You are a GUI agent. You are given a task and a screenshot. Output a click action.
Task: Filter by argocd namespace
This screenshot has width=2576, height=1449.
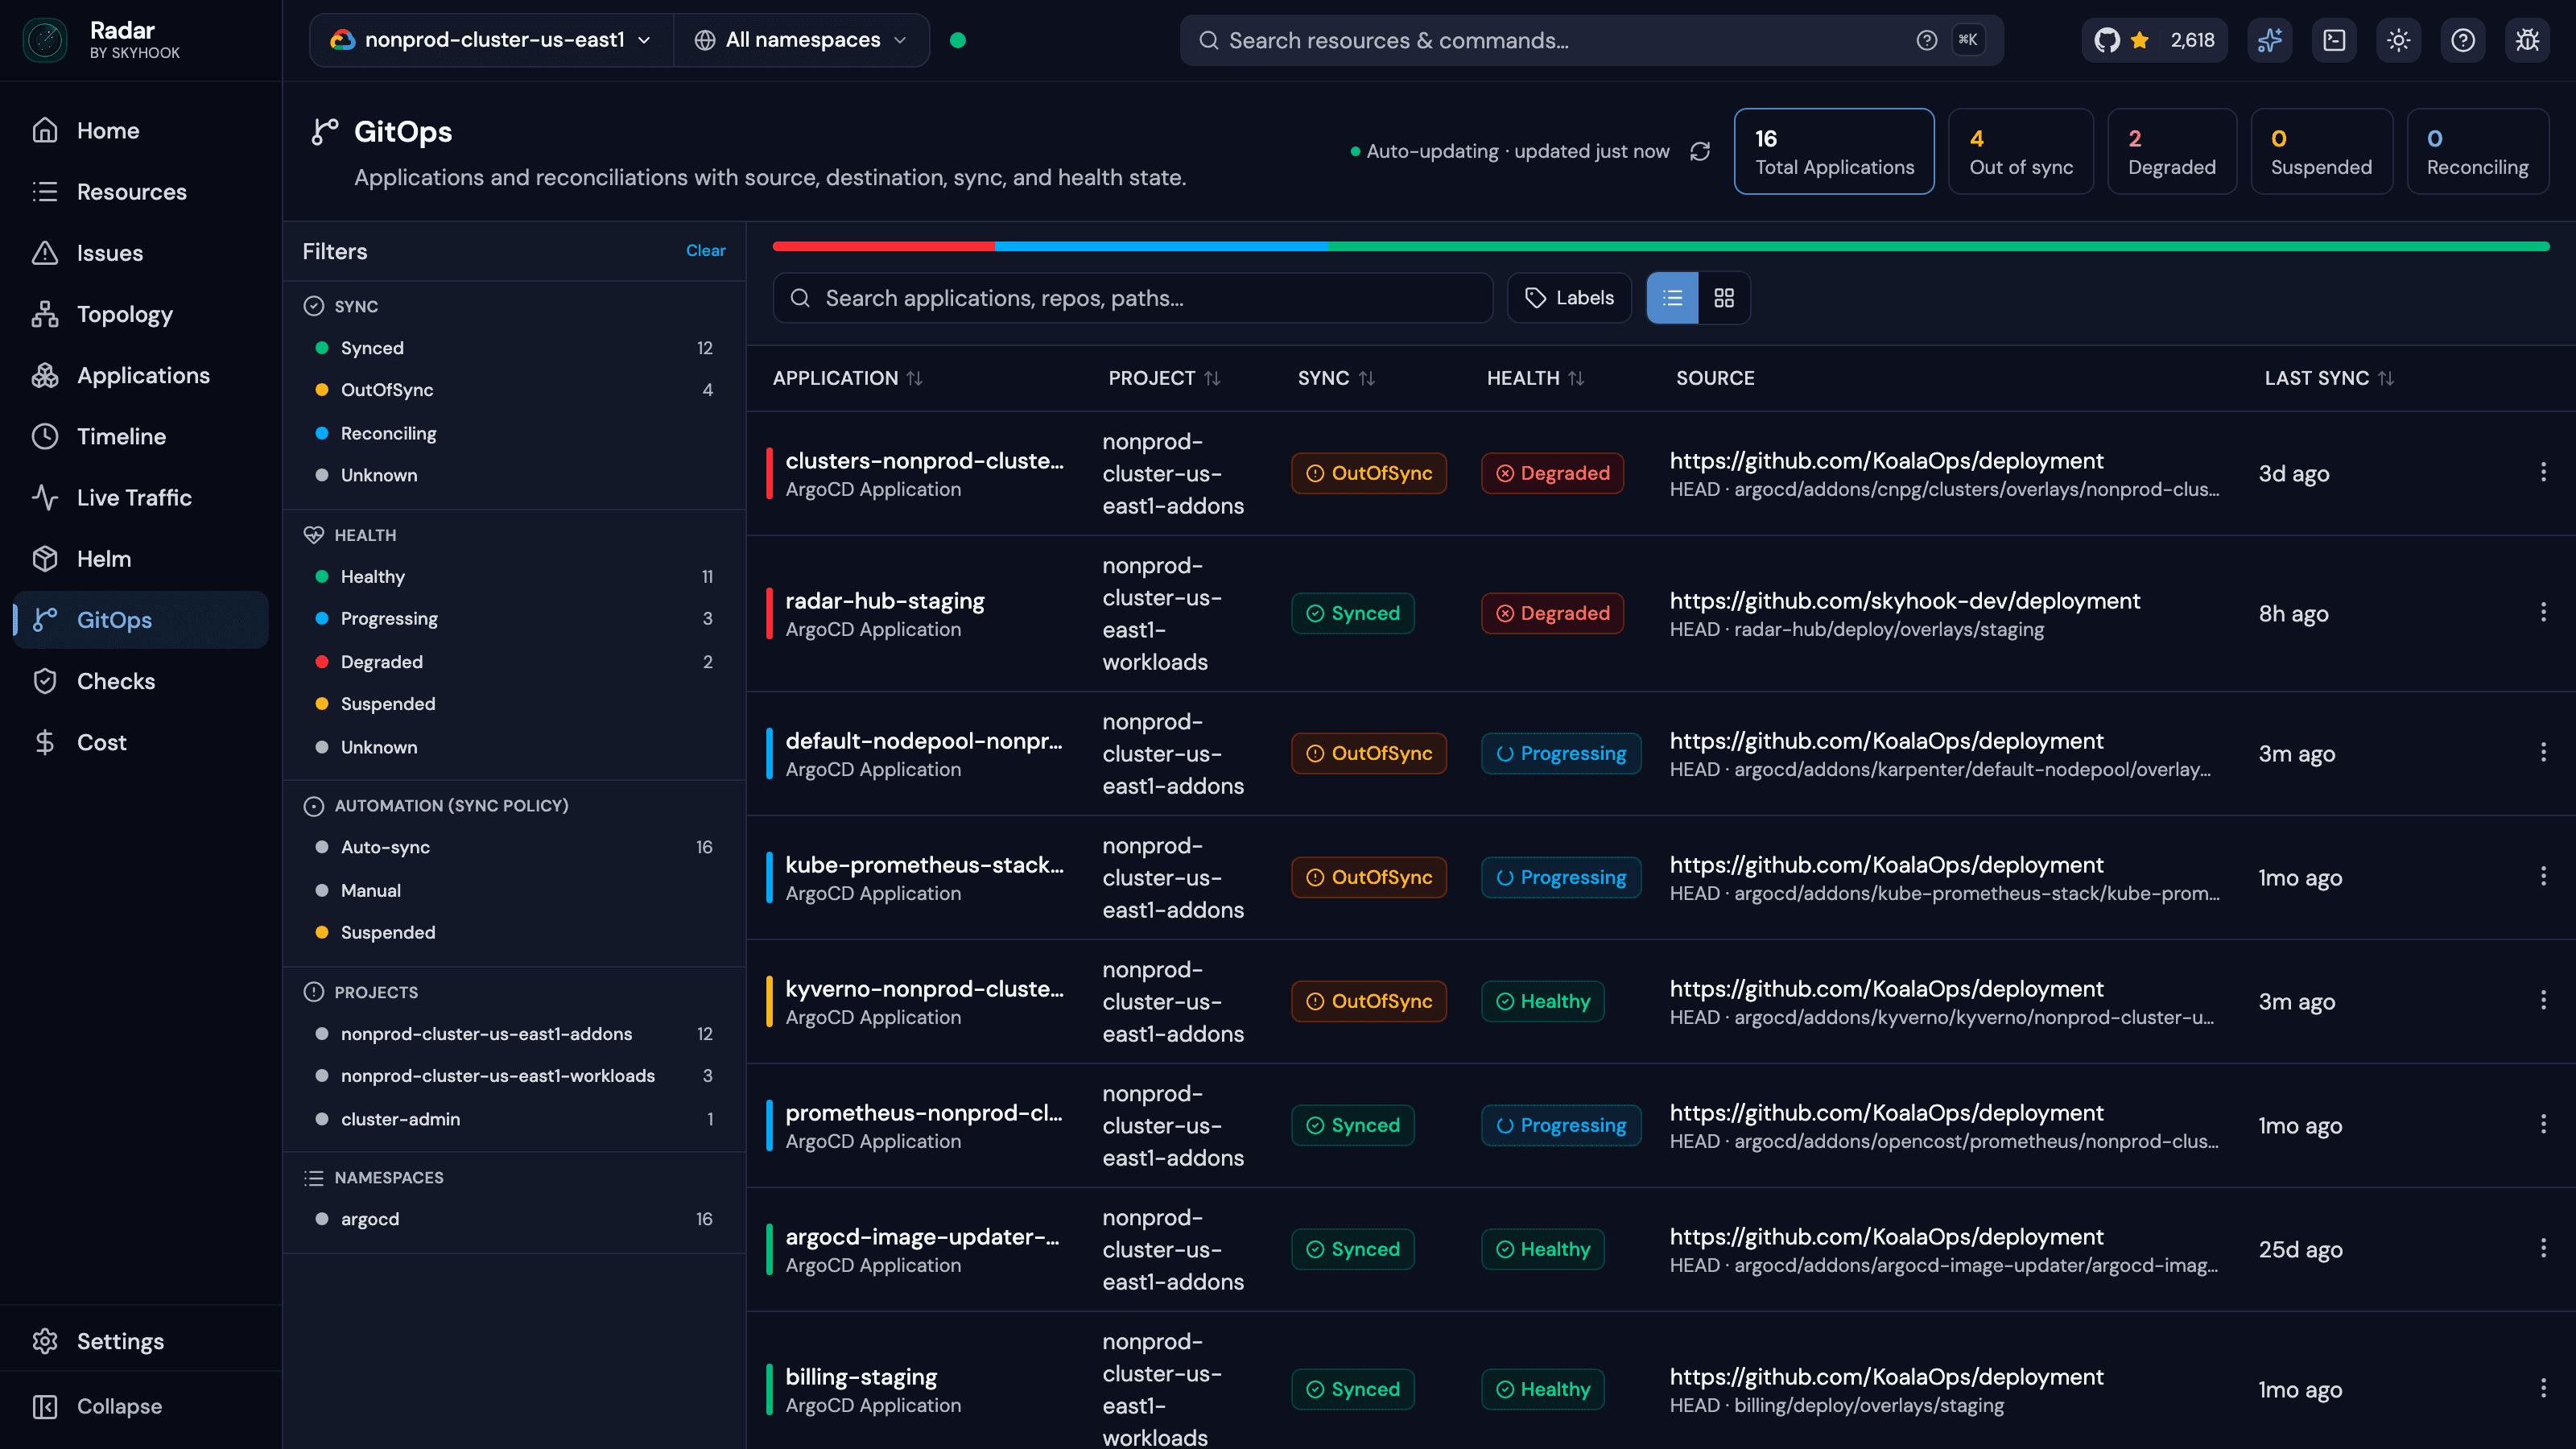click(514, 1219)
